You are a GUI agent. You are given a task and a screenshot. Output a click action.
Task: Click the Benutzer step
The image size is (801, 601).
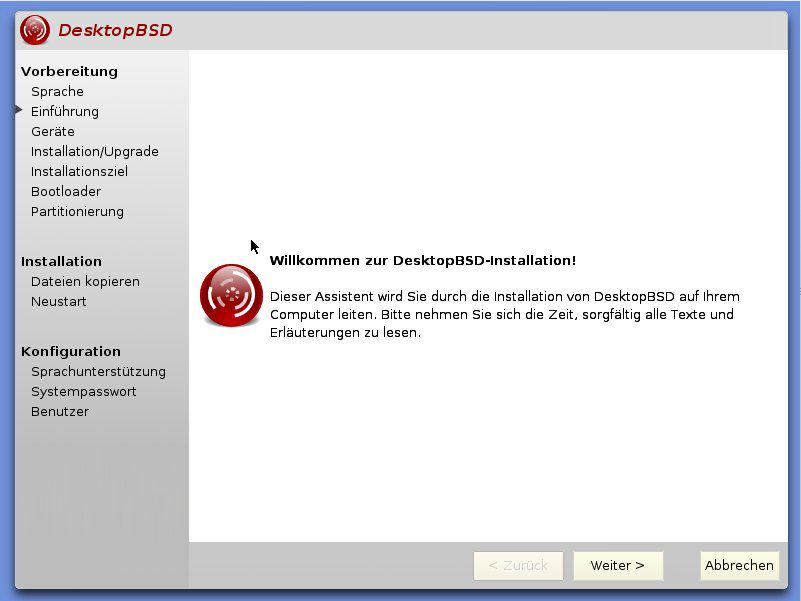pyautogui.click(x=60, y=412)
